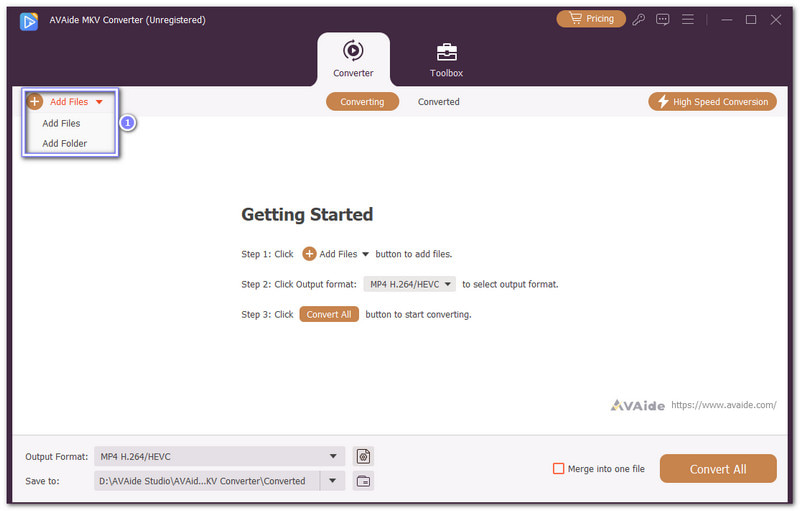Screen dimensions: 800x511
Task: Open the hamburger menu icon
Action: point(688,19)
